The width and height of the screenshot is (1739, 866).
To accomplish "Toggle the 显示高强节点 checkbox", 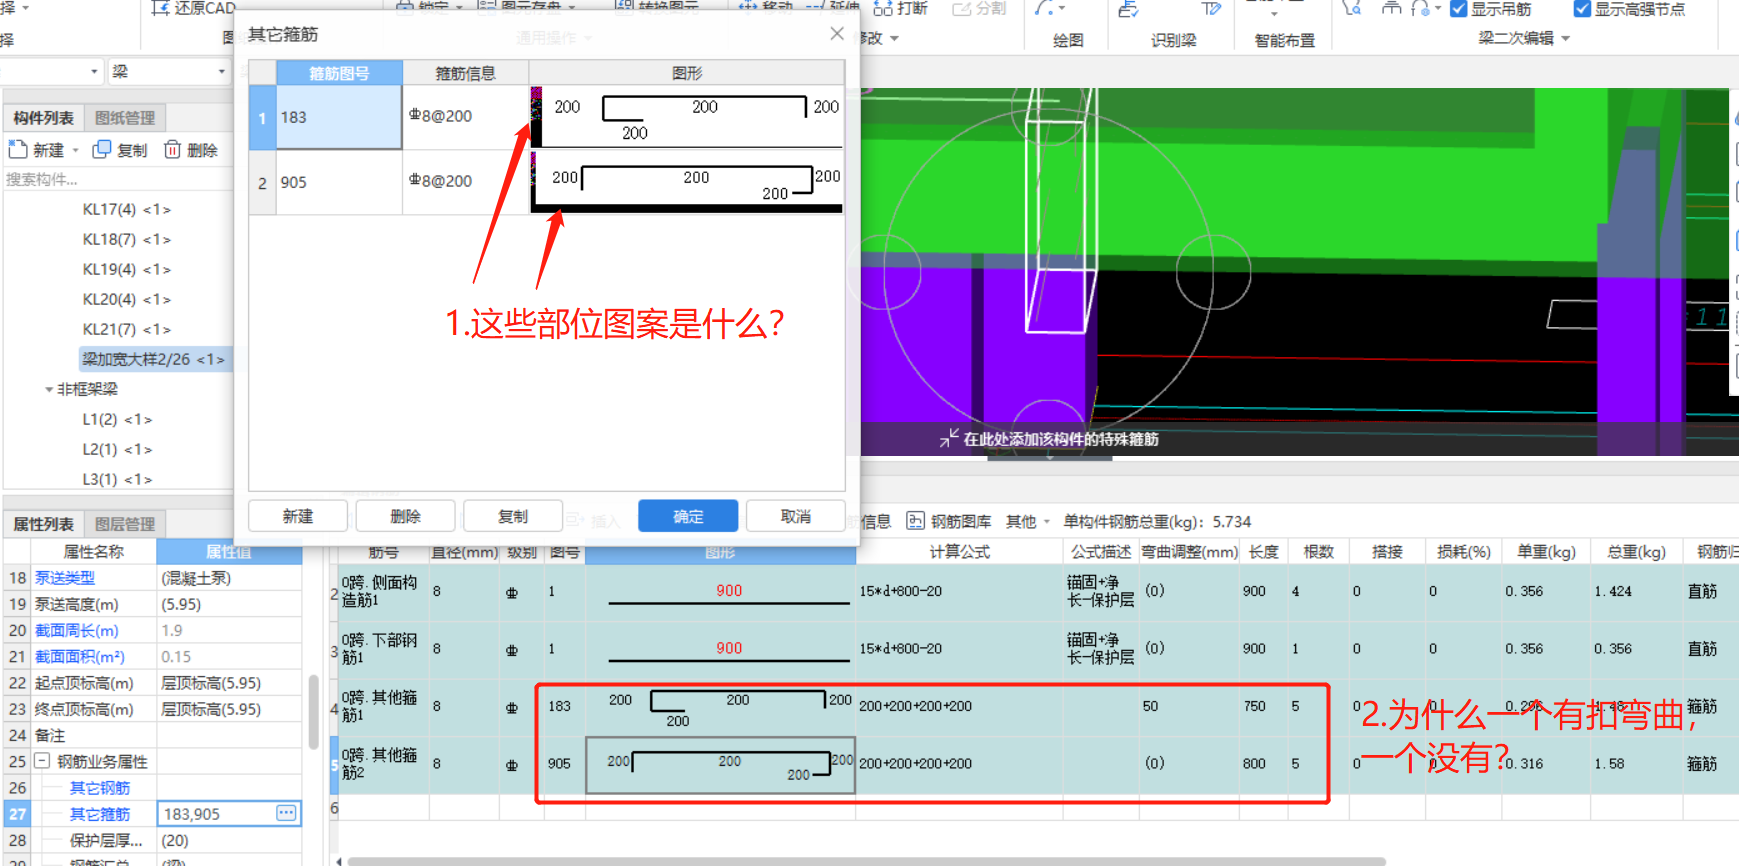I will tap(1582, 9).
